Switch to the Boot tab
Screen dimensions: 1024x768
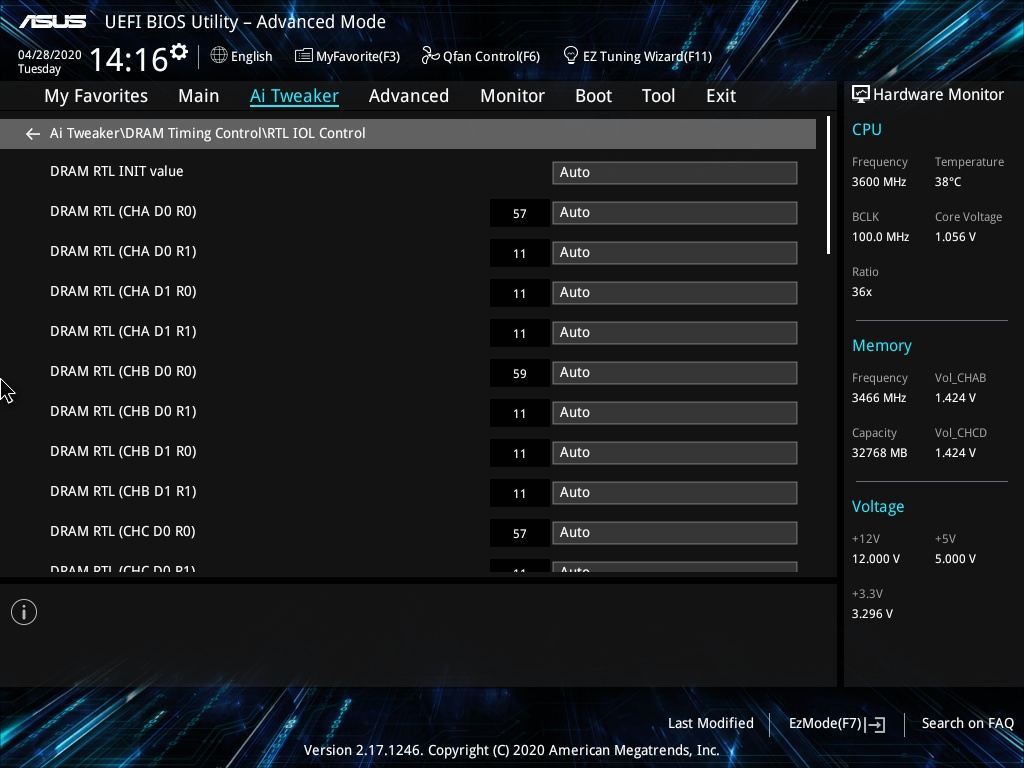click(593, 96)
